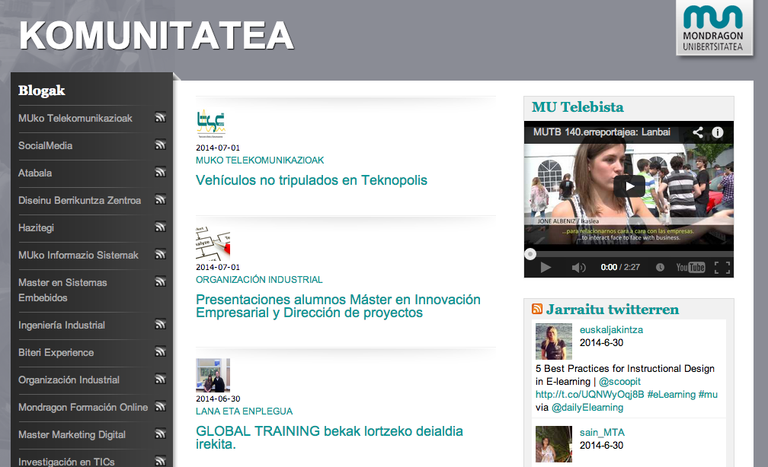
Task: Open Presentaciones alumnos Máster en Innovación post
Action: [x=338, y=306]
